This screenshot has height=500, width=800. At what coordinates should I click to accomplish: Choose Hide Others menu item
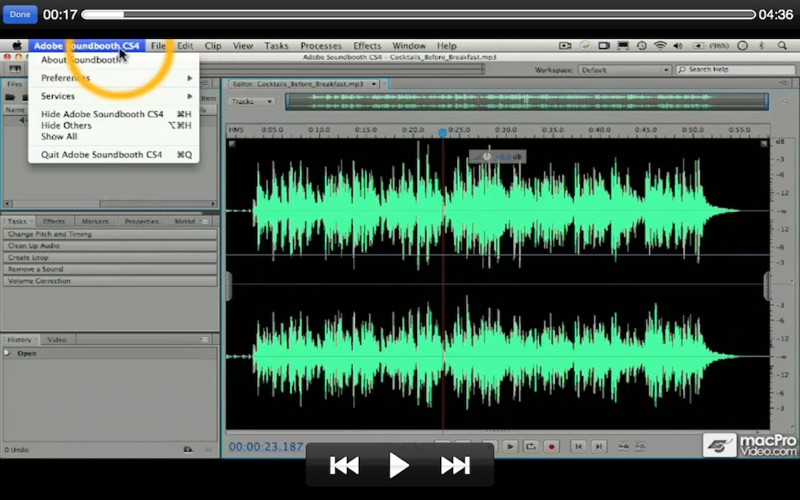click(x=113, y=125)
